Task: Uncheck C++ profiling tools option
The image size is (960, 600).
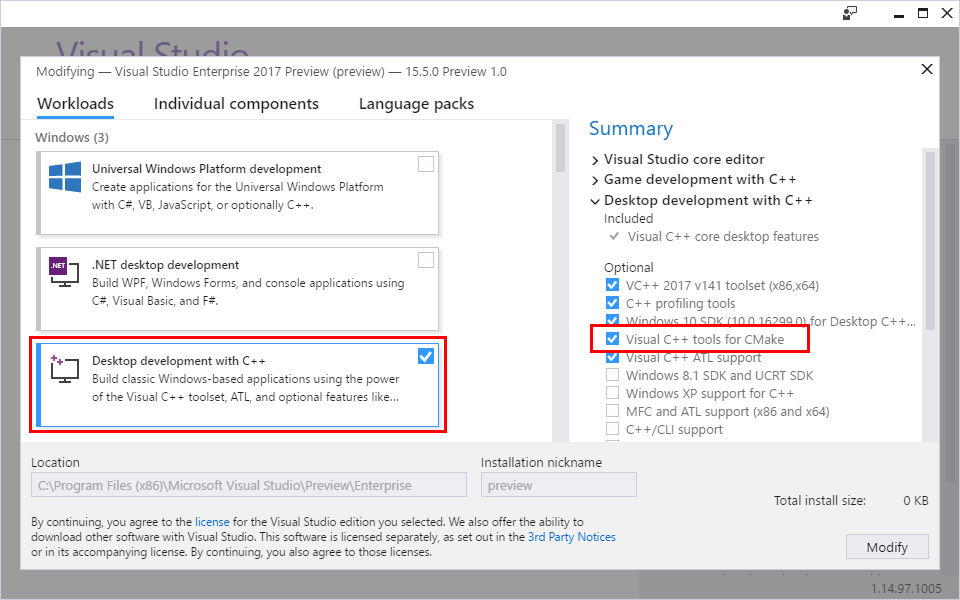Action: 612,303
